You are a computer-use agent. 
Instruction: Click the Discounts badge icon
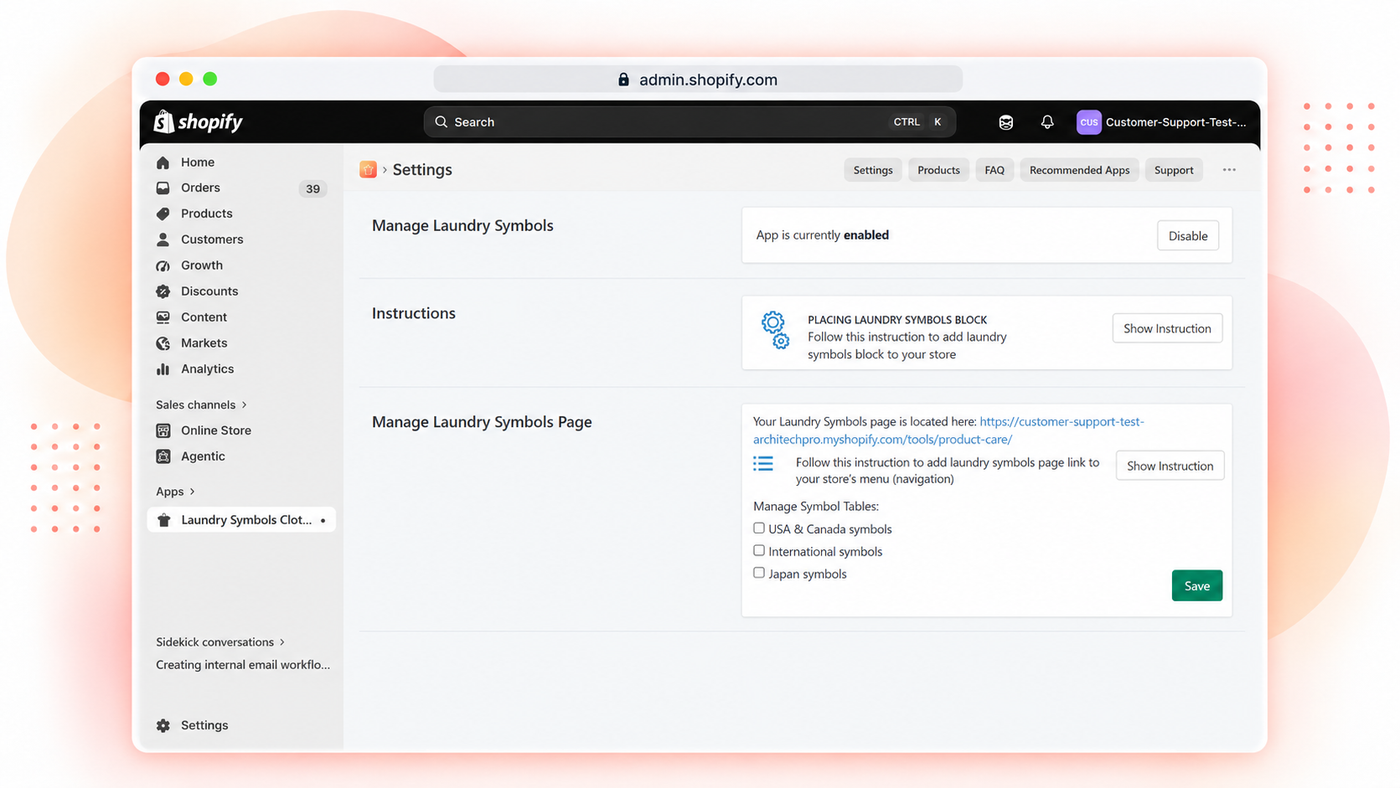(x=163, y=292)
